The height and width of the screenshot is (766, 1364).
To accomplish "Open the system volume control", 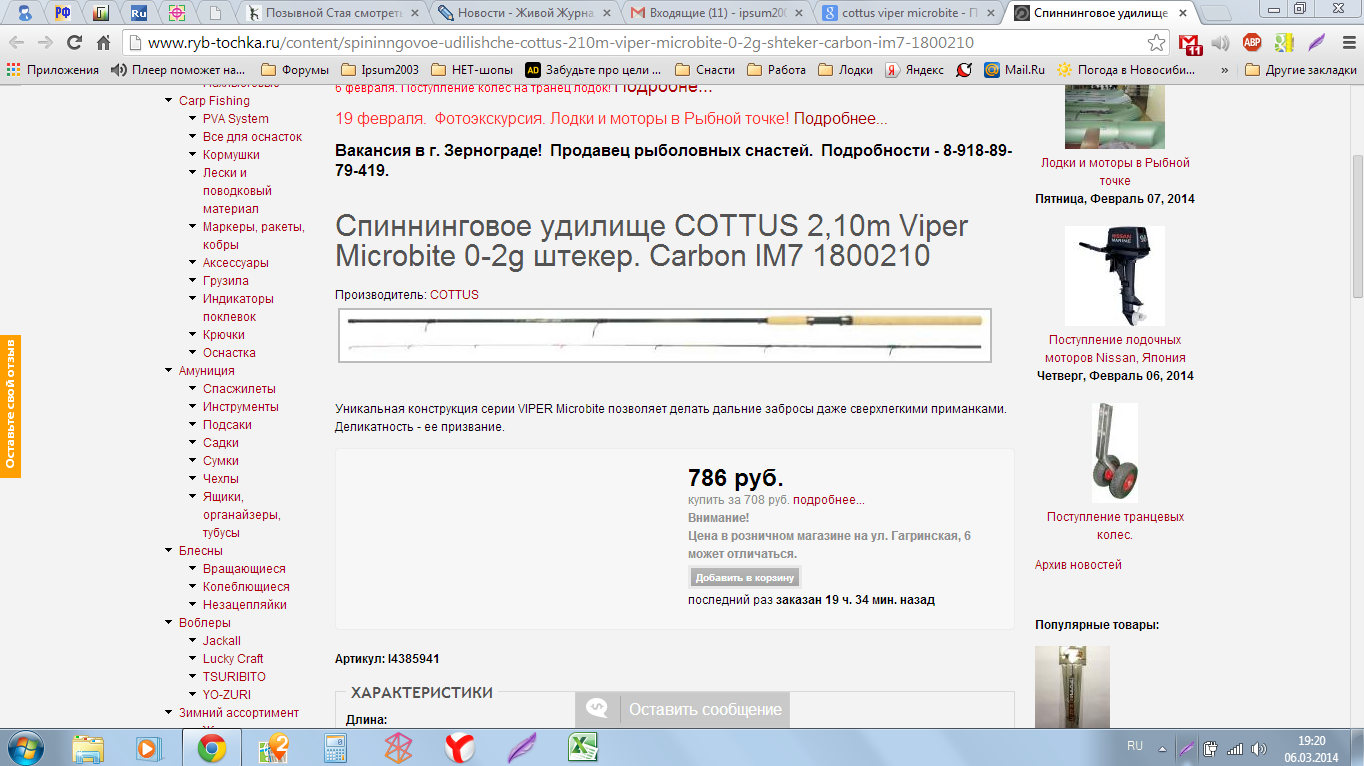I will click(x=1258, y=747).
